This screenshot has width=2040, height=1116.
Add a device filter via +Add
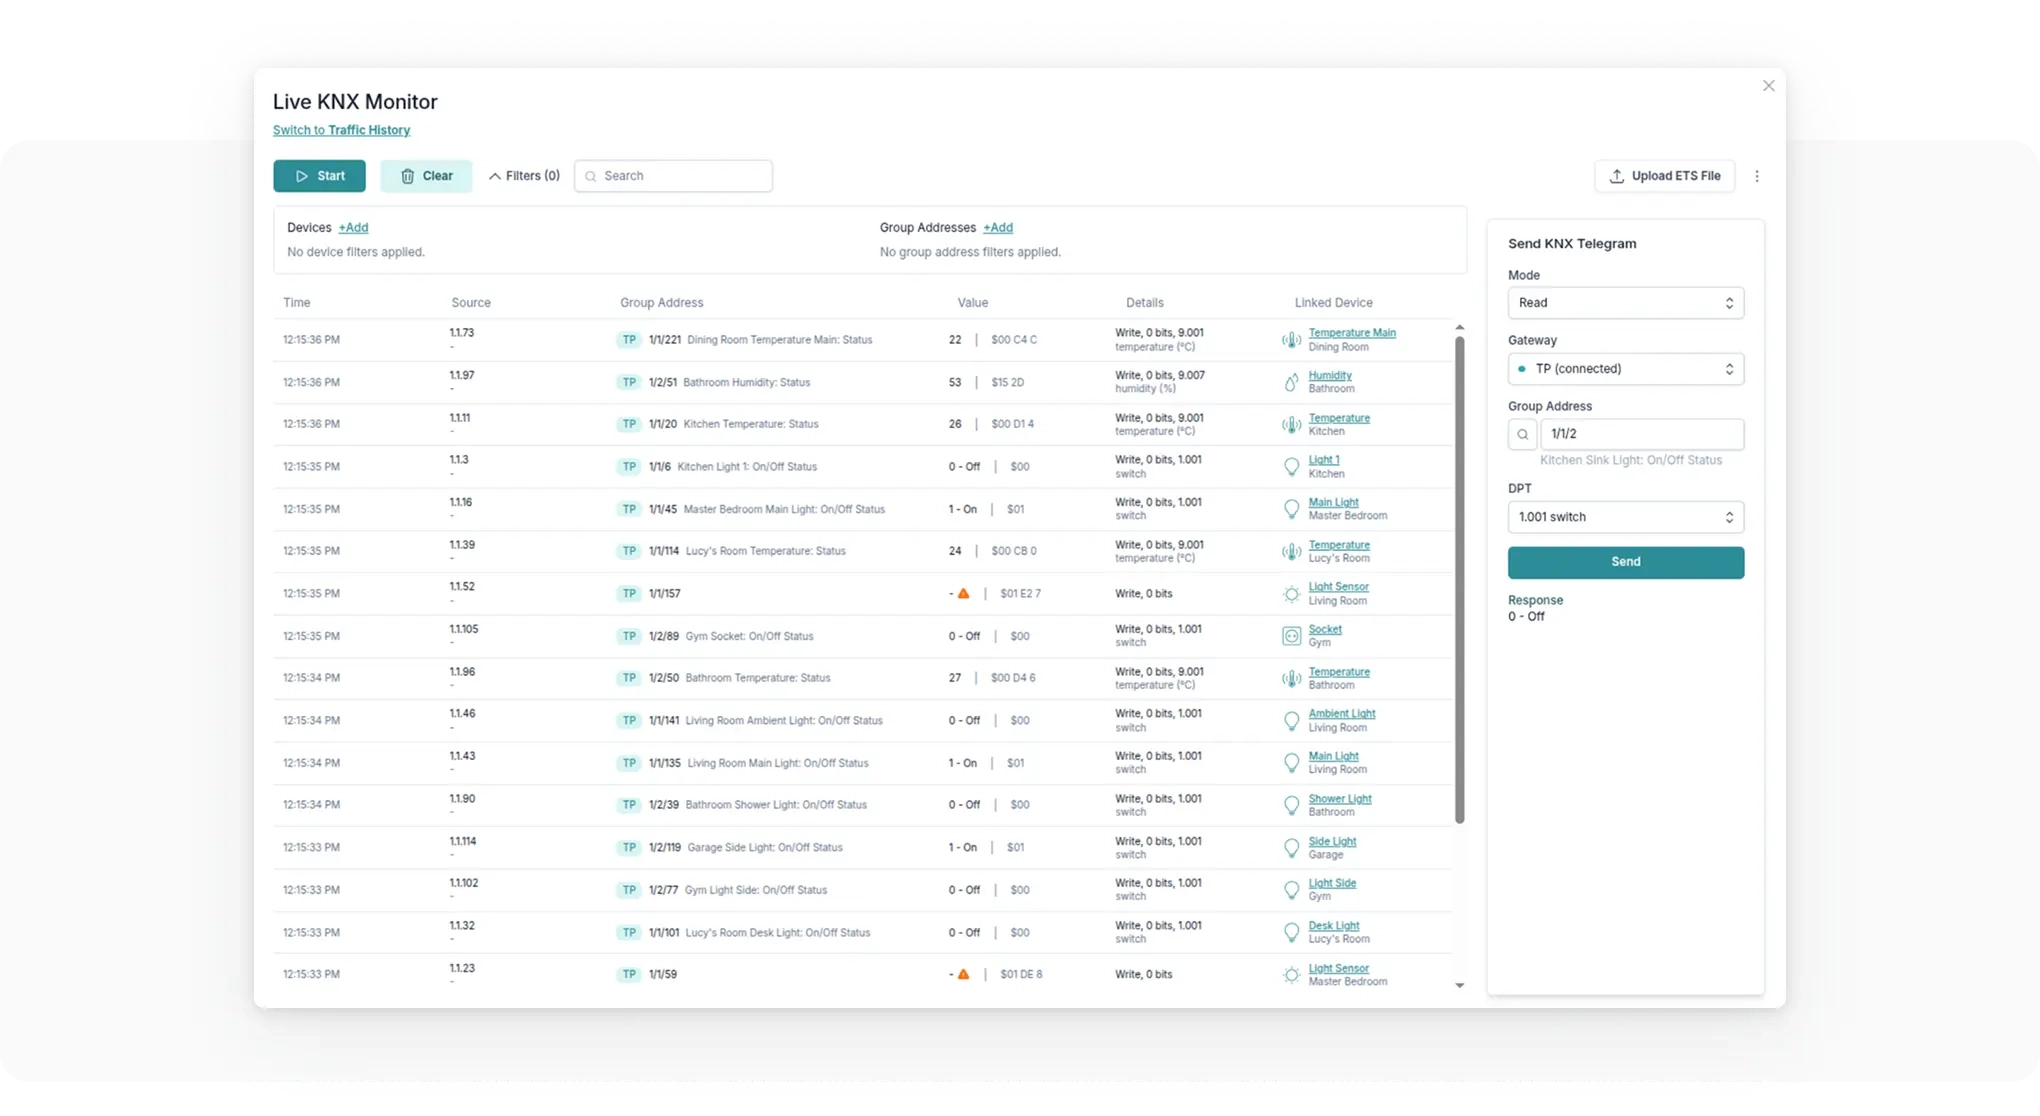pyautogui.click(x=353, y=228)
